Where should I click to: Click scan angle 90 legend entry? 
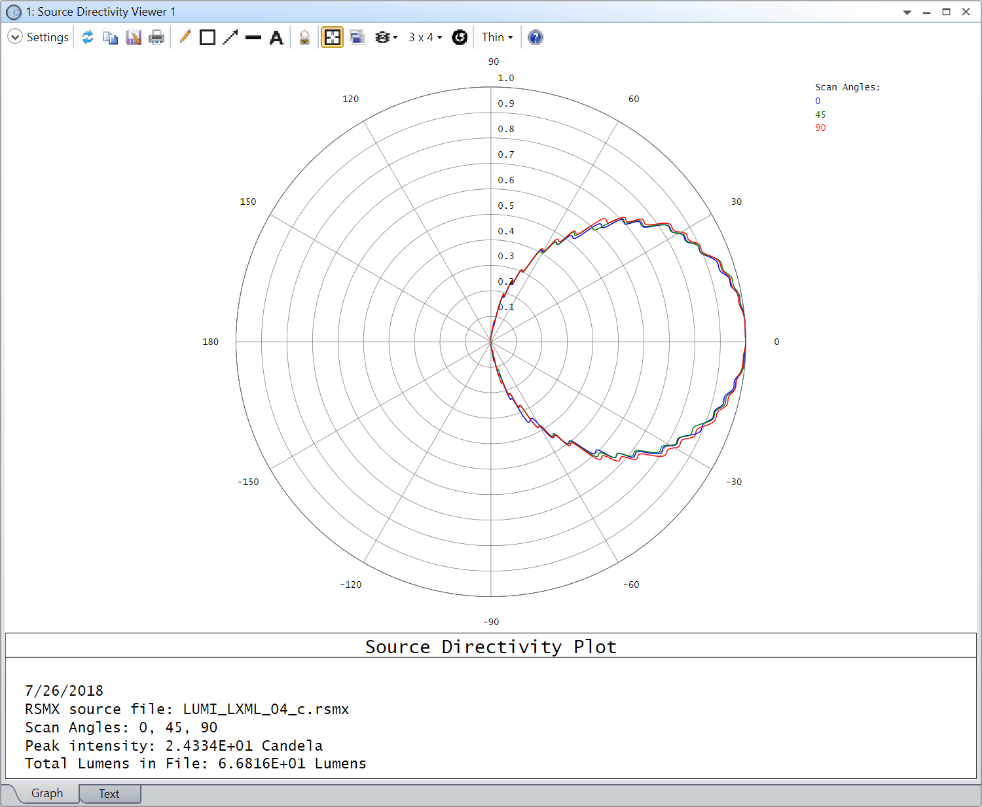coord(820,128)
